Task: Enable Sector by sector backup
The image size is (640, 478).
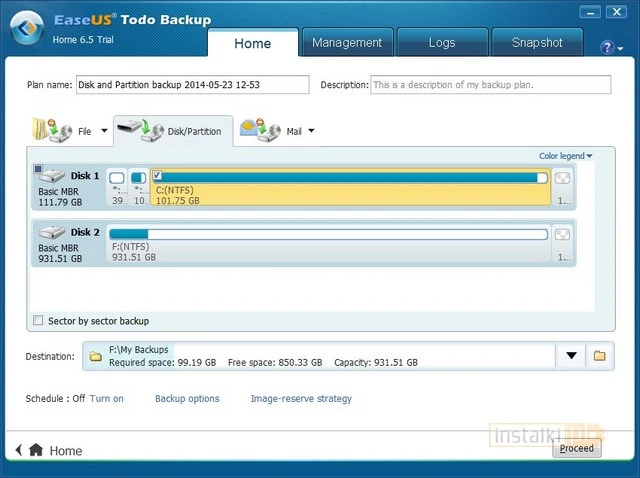Action: (x=38, y=320)
